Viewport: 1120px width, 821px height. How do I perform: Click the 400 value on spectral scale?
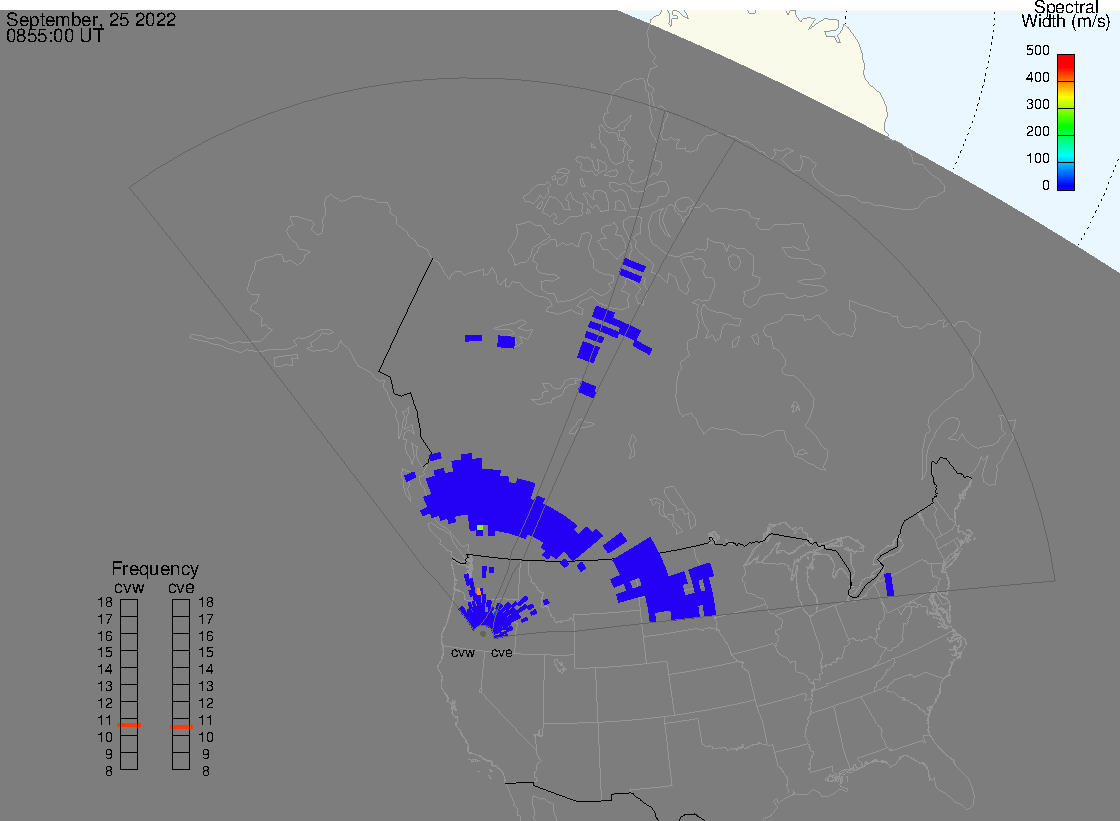[1037, 77]
